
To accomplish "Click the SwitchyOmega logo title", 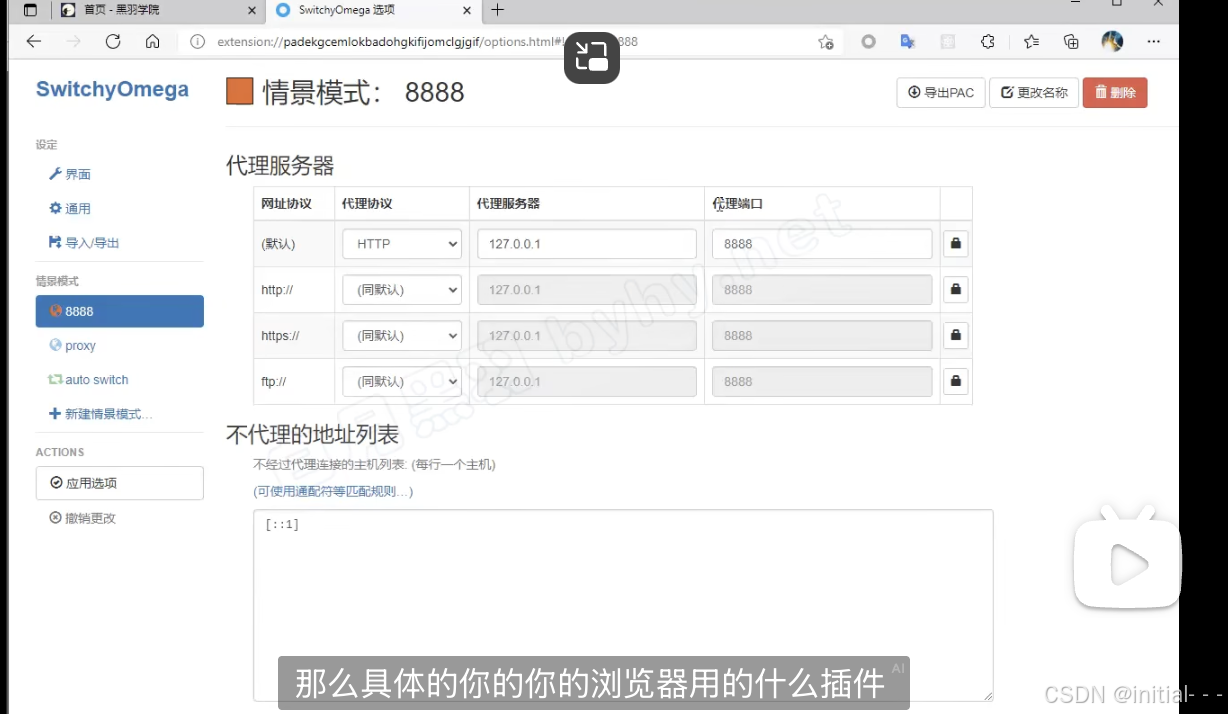I will (x=112, y=90).
